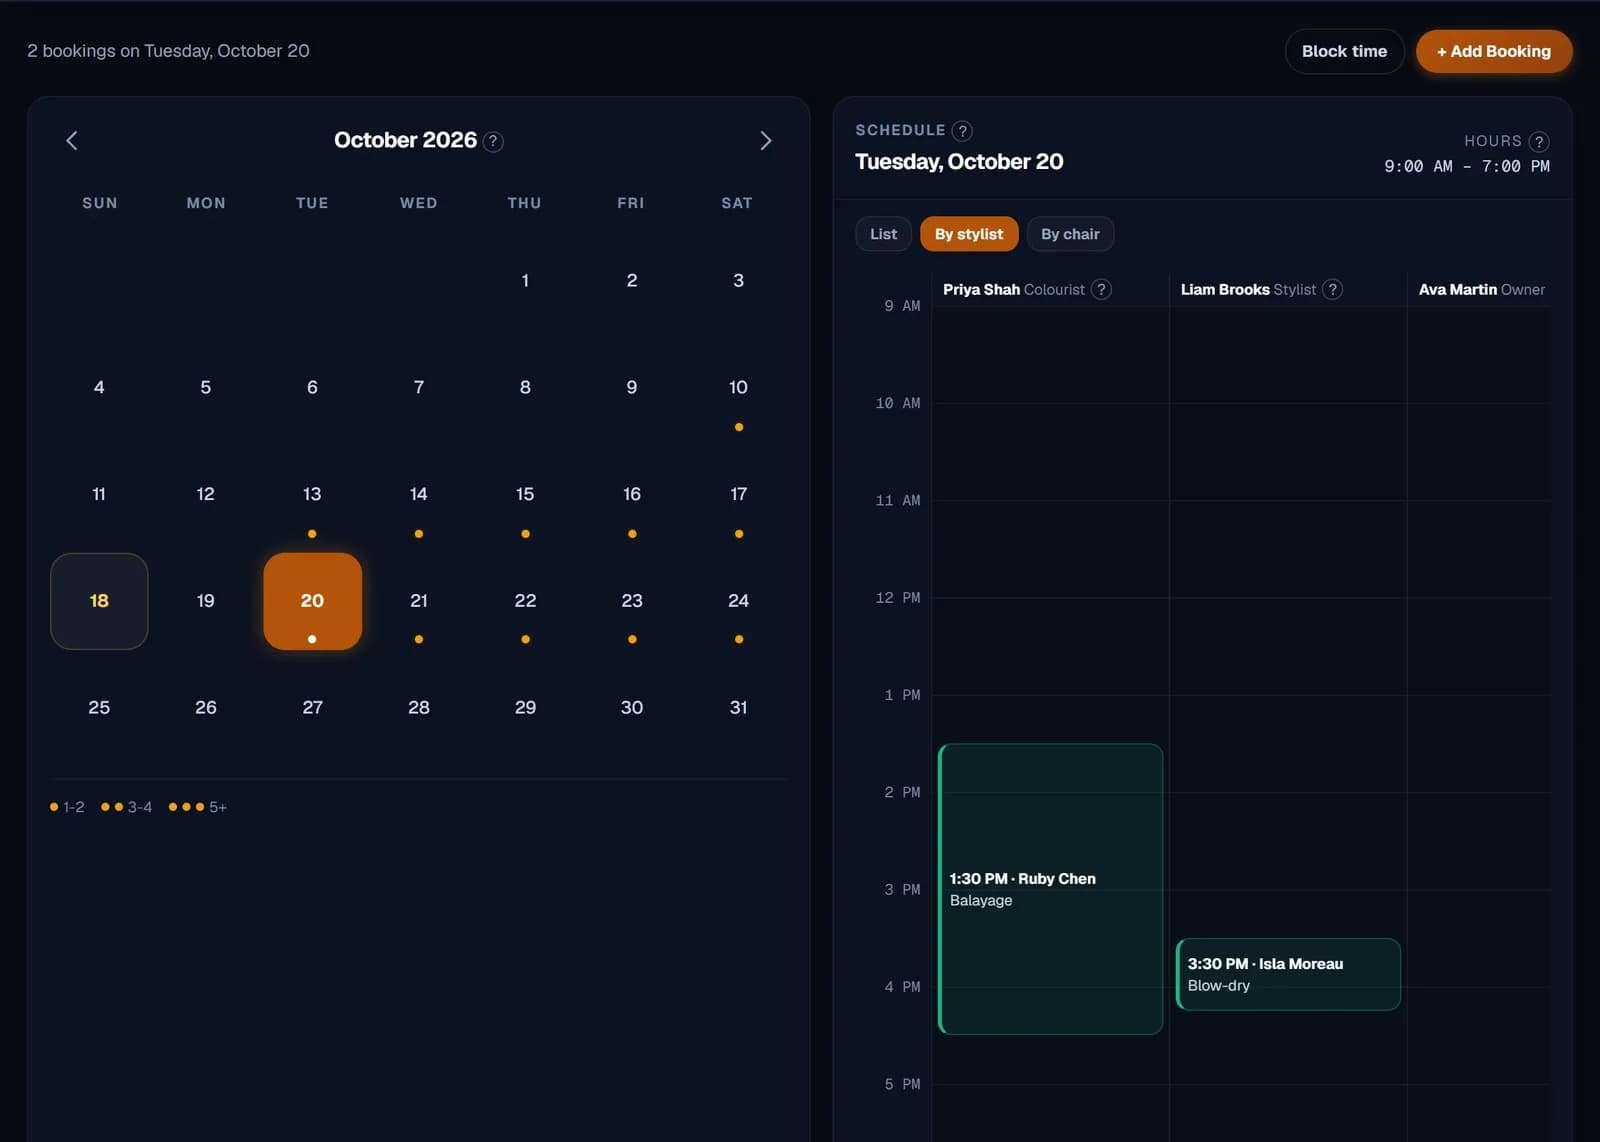The width and height of the screenshot is (1600, 1142).
Task: Choose October 1 on the calendar
Action: 525,281
